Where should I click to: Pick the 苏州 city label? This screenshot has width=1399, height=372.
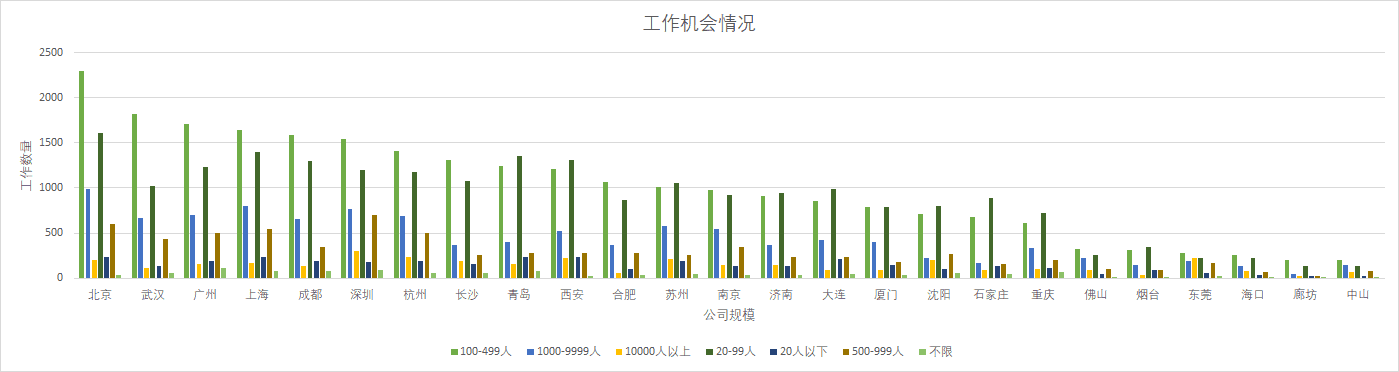point(676,295)
